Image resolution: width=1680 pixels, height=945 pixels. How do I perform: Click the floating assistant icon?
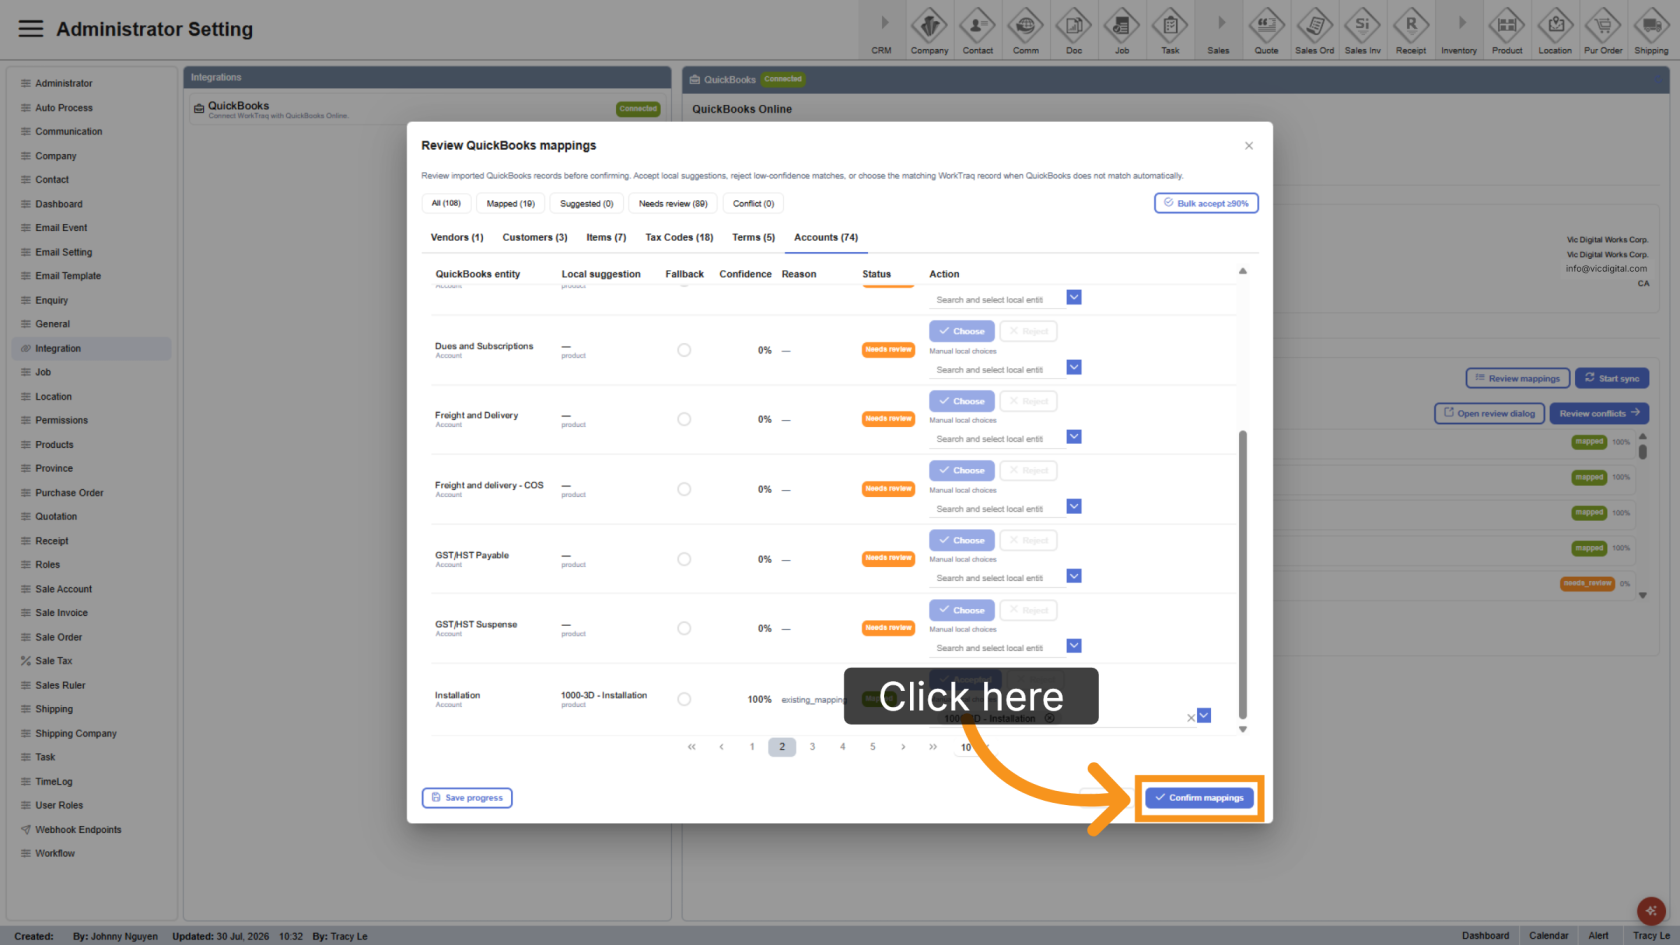[1651, 911]
